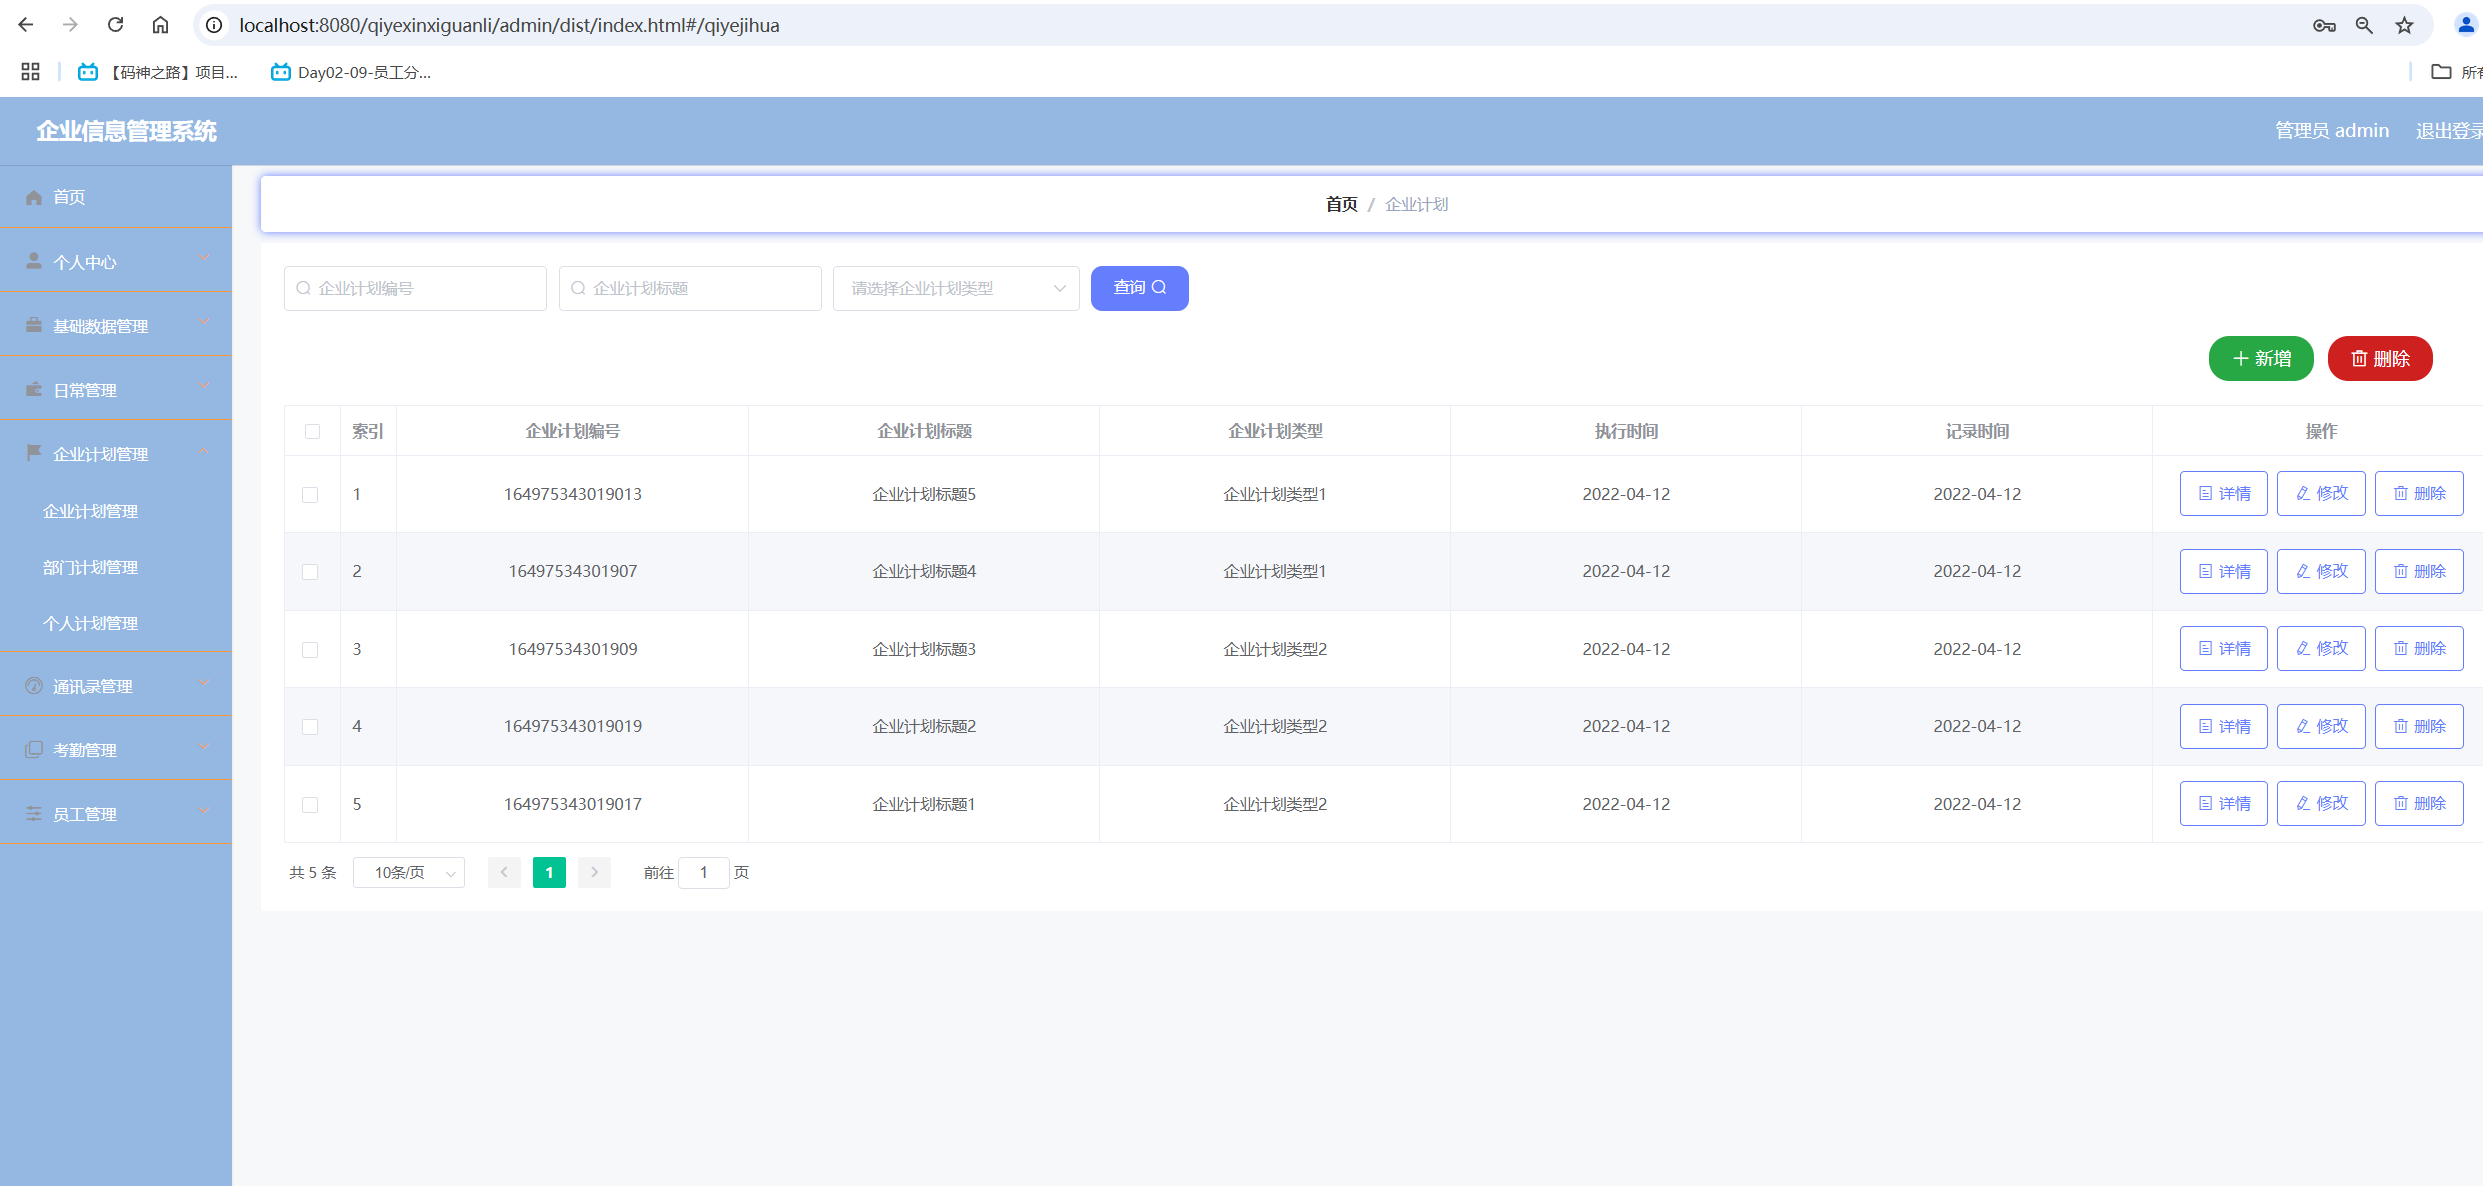2483x1186 pixels.
Task: View 详情 for 企业计划标题4
Action: (x=2223, y=571)
